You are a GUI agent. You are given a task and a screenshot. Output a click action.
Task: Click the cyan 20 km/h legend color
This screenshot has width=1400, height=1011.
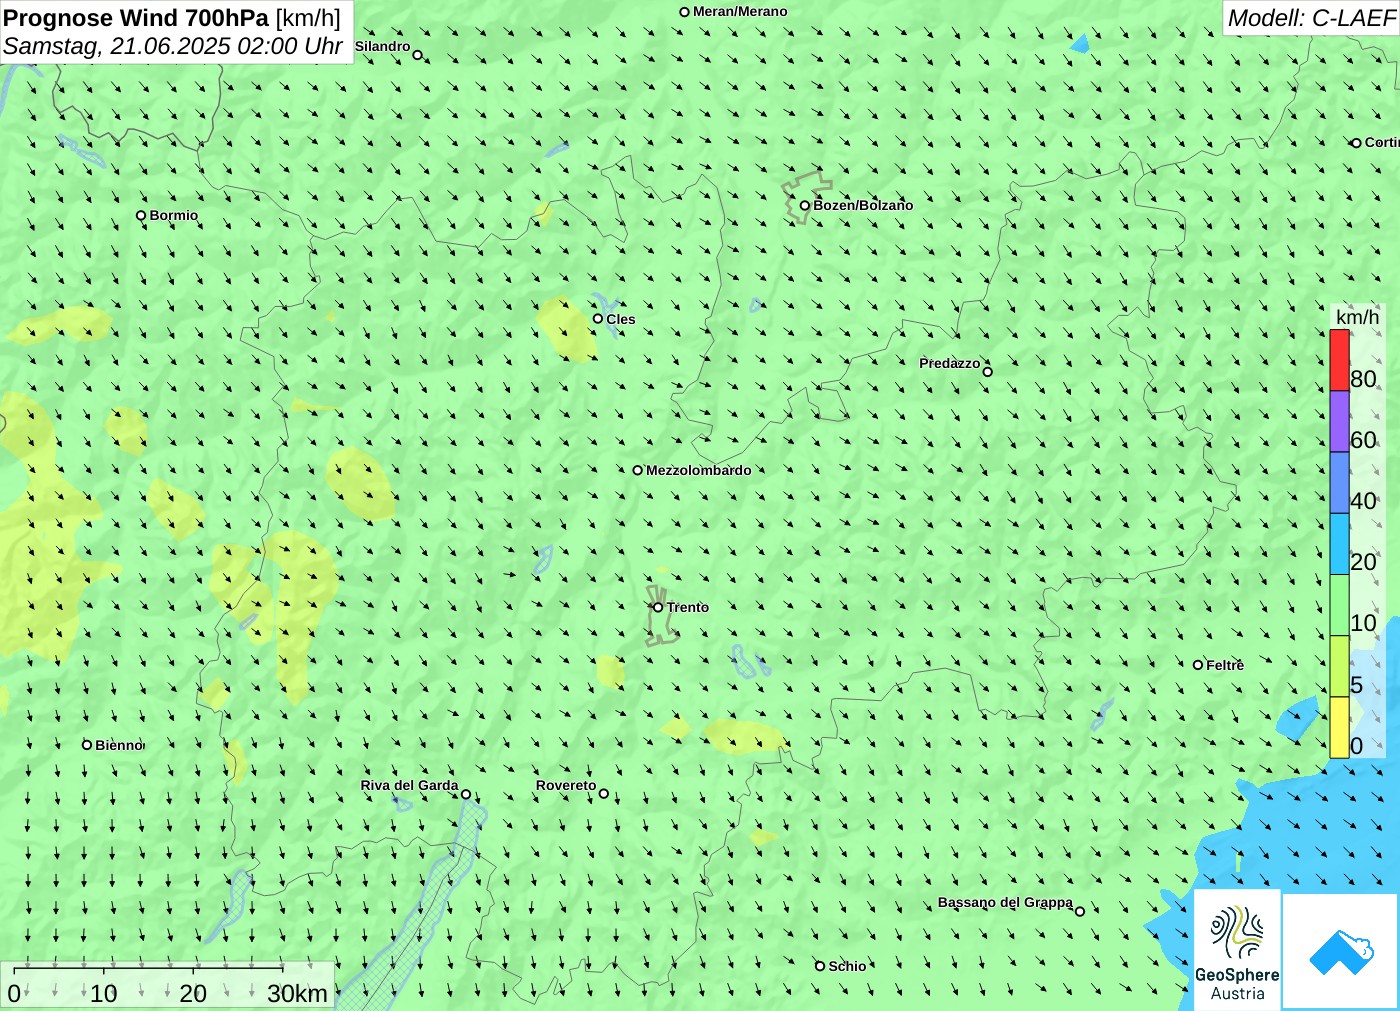[x=1339, y=544]
